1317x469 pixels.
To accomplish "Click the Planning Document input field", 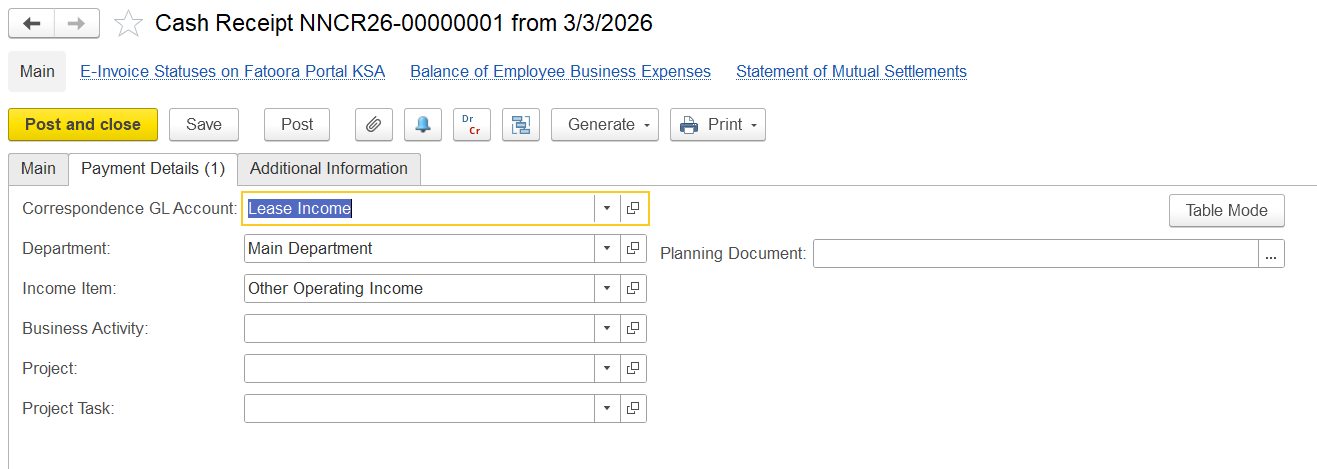I will (1034, 254).
